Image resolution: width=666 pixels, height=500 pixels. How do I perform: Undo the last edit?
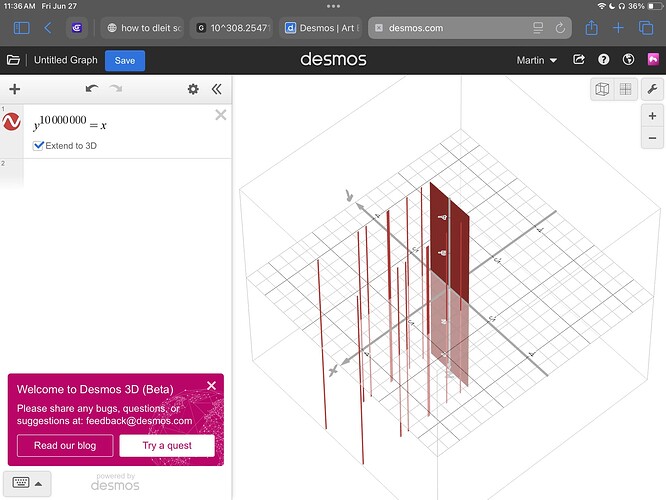[92, 89]
